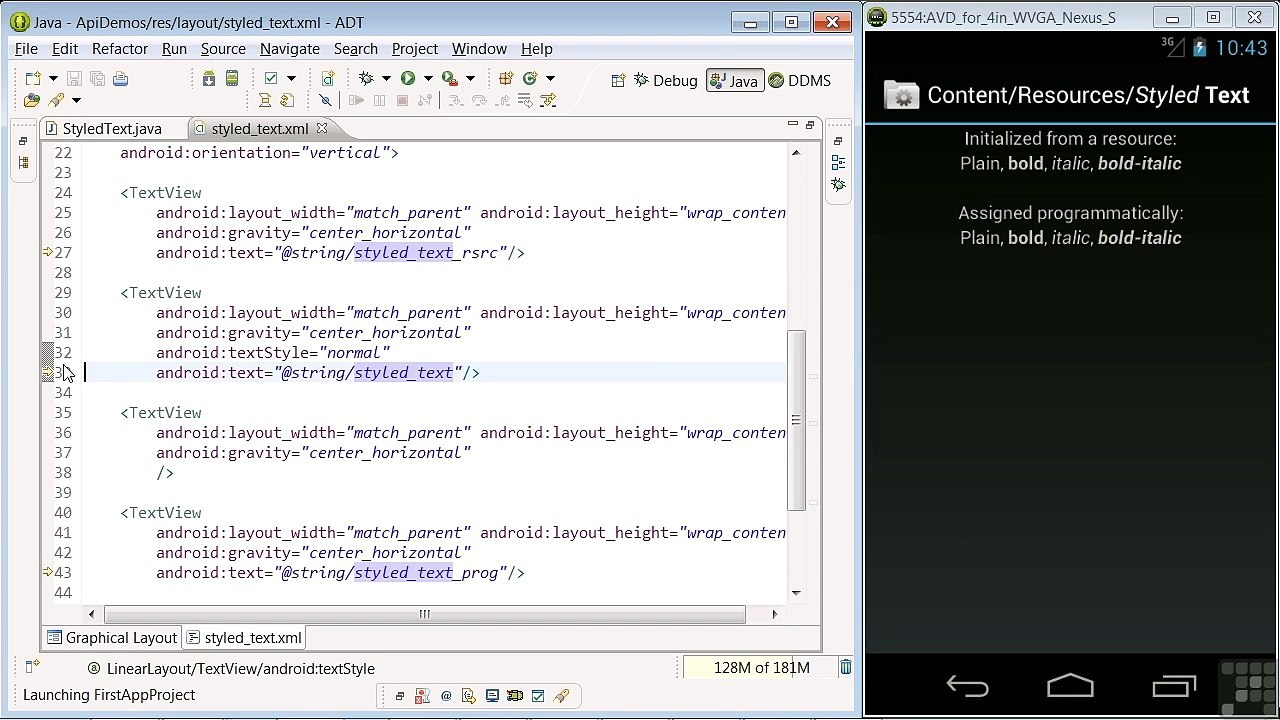The image size is (1280, 720).
Task: Tap the emulator Recent Apps button
Action: point(1174,686)
